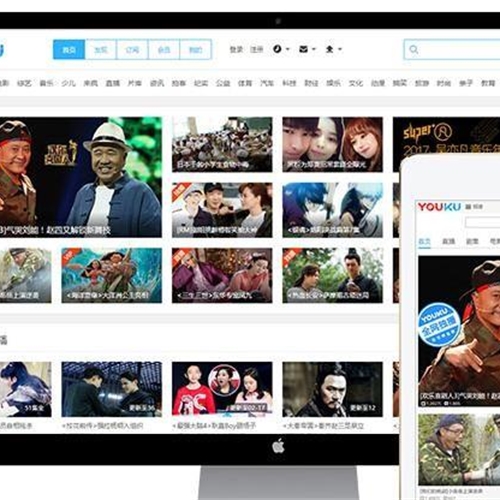Focus the desktop search input field
Image resolution: width=500 pixels, height=500 pixels.
452,50
